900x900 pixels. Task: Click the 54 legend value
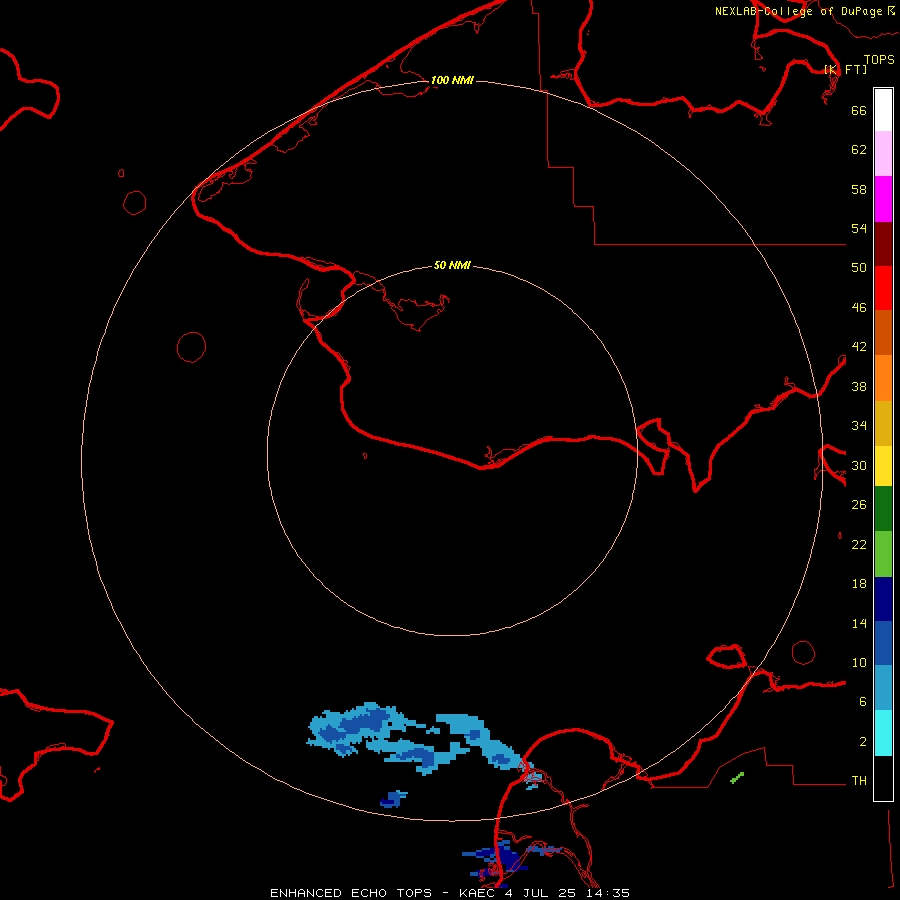859,228
